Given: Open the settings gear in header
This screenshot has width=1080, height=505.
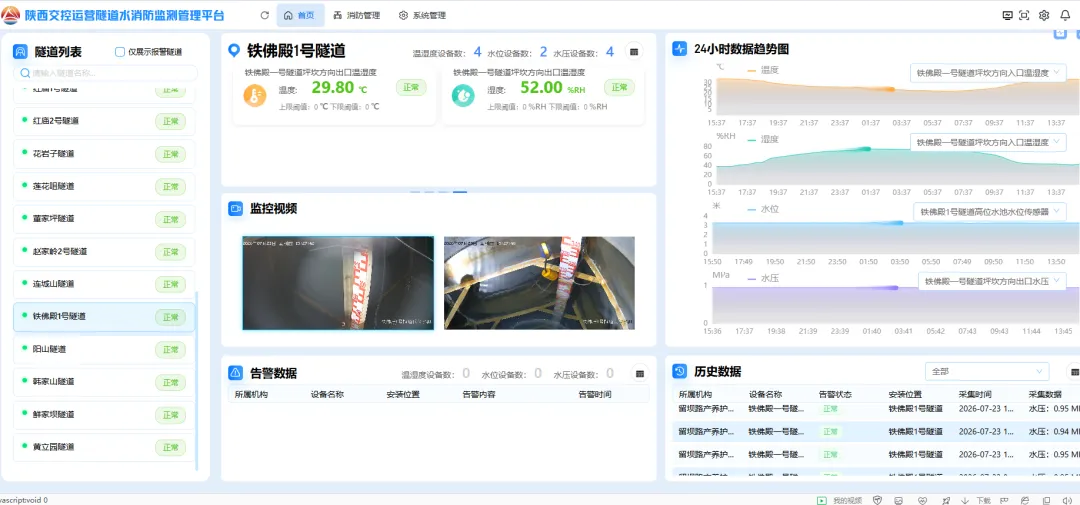Looking at the screenshot, I should [1043, 15].
